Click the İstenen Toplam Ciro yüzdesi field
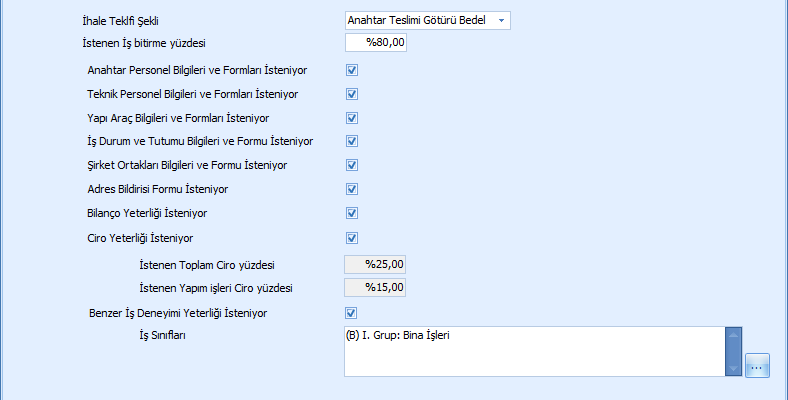Viewport: 788px width, 400px height. coord(376,264)
